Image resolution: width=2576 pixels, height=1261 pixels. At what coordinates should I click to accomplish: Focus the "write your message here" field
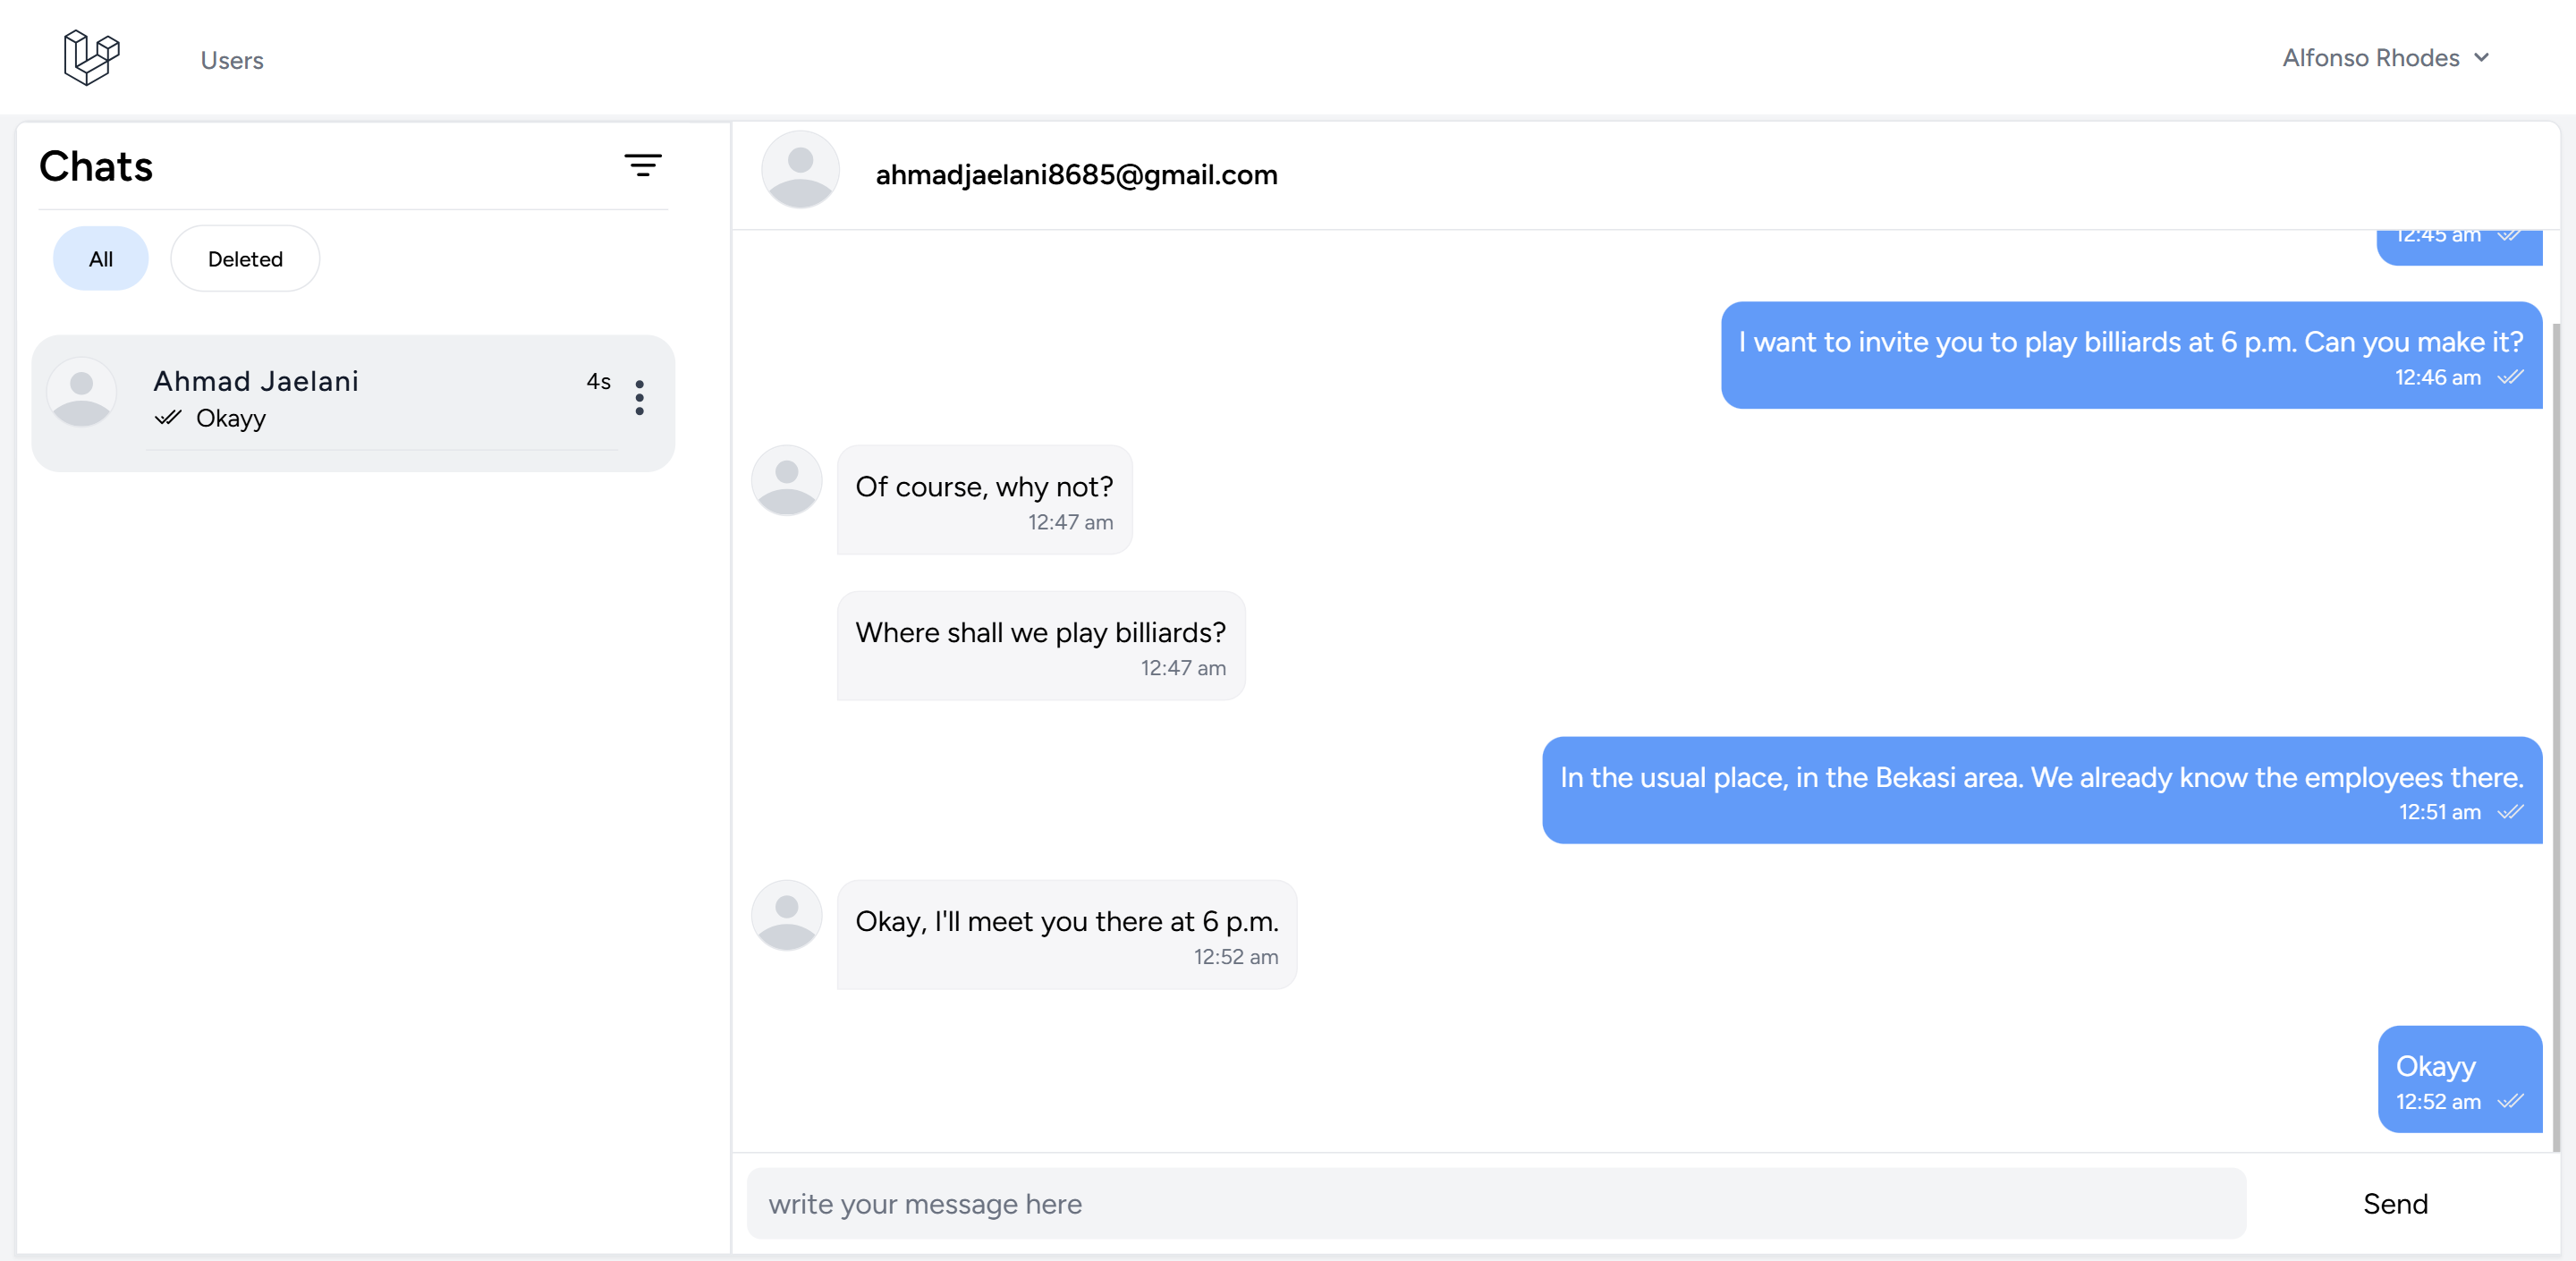pos(1496,1204)
